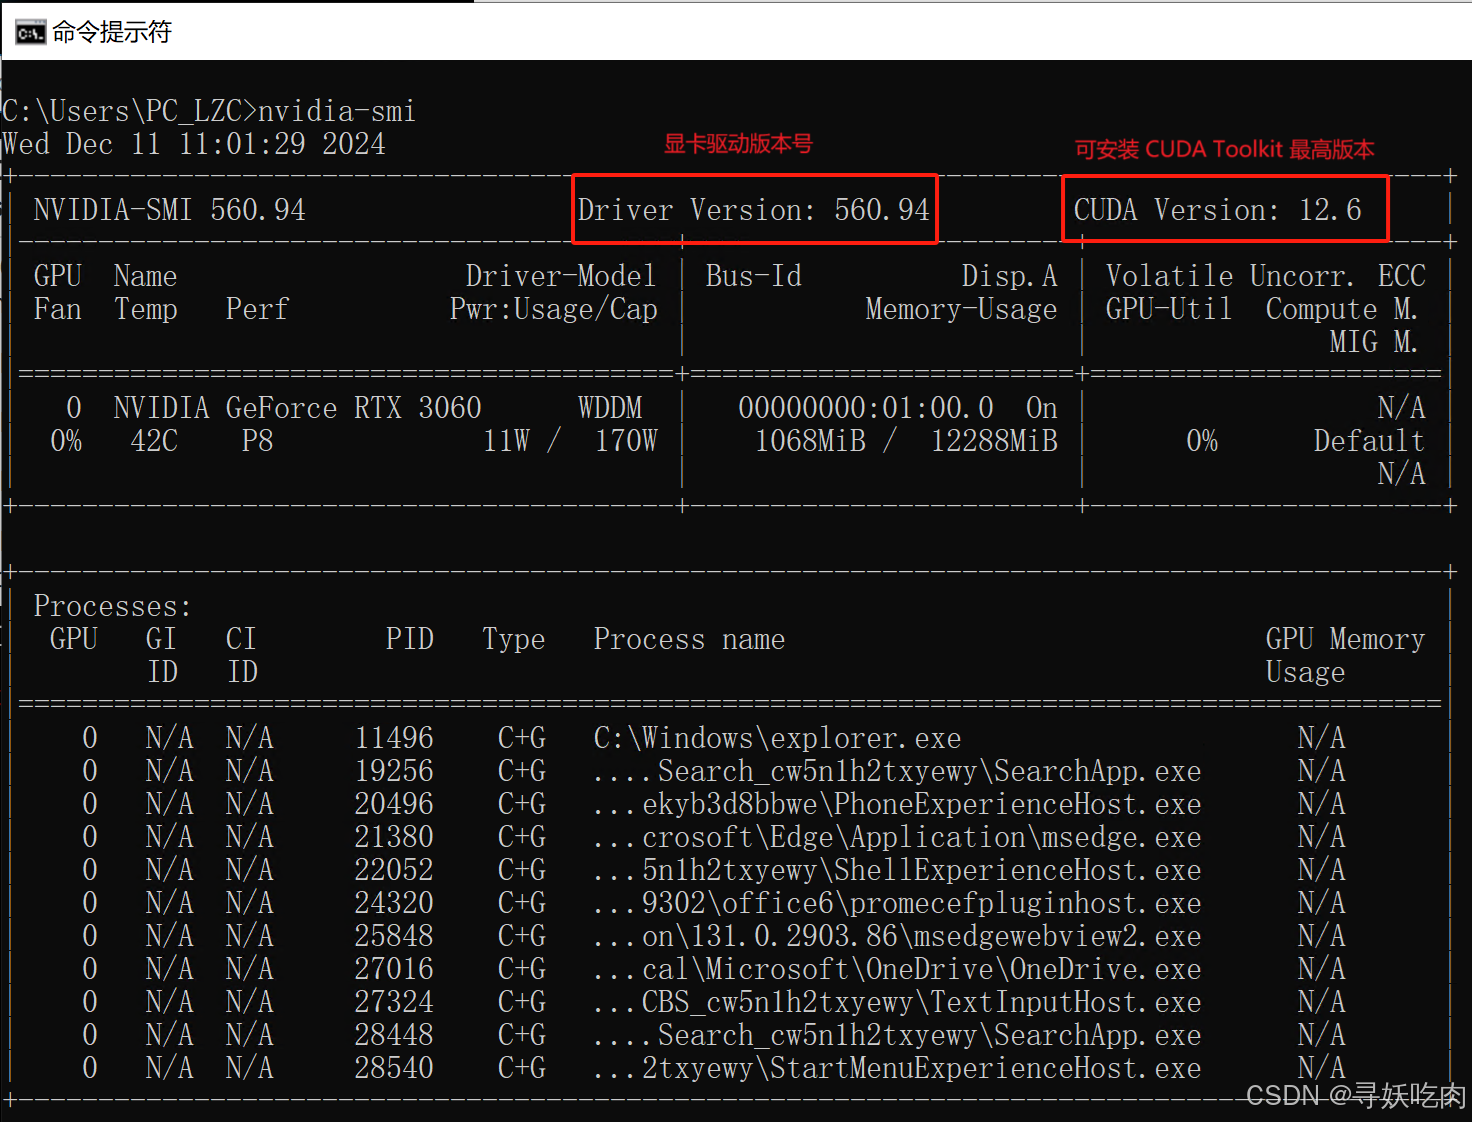Click the PID 27324

[x=394, y=1002]
